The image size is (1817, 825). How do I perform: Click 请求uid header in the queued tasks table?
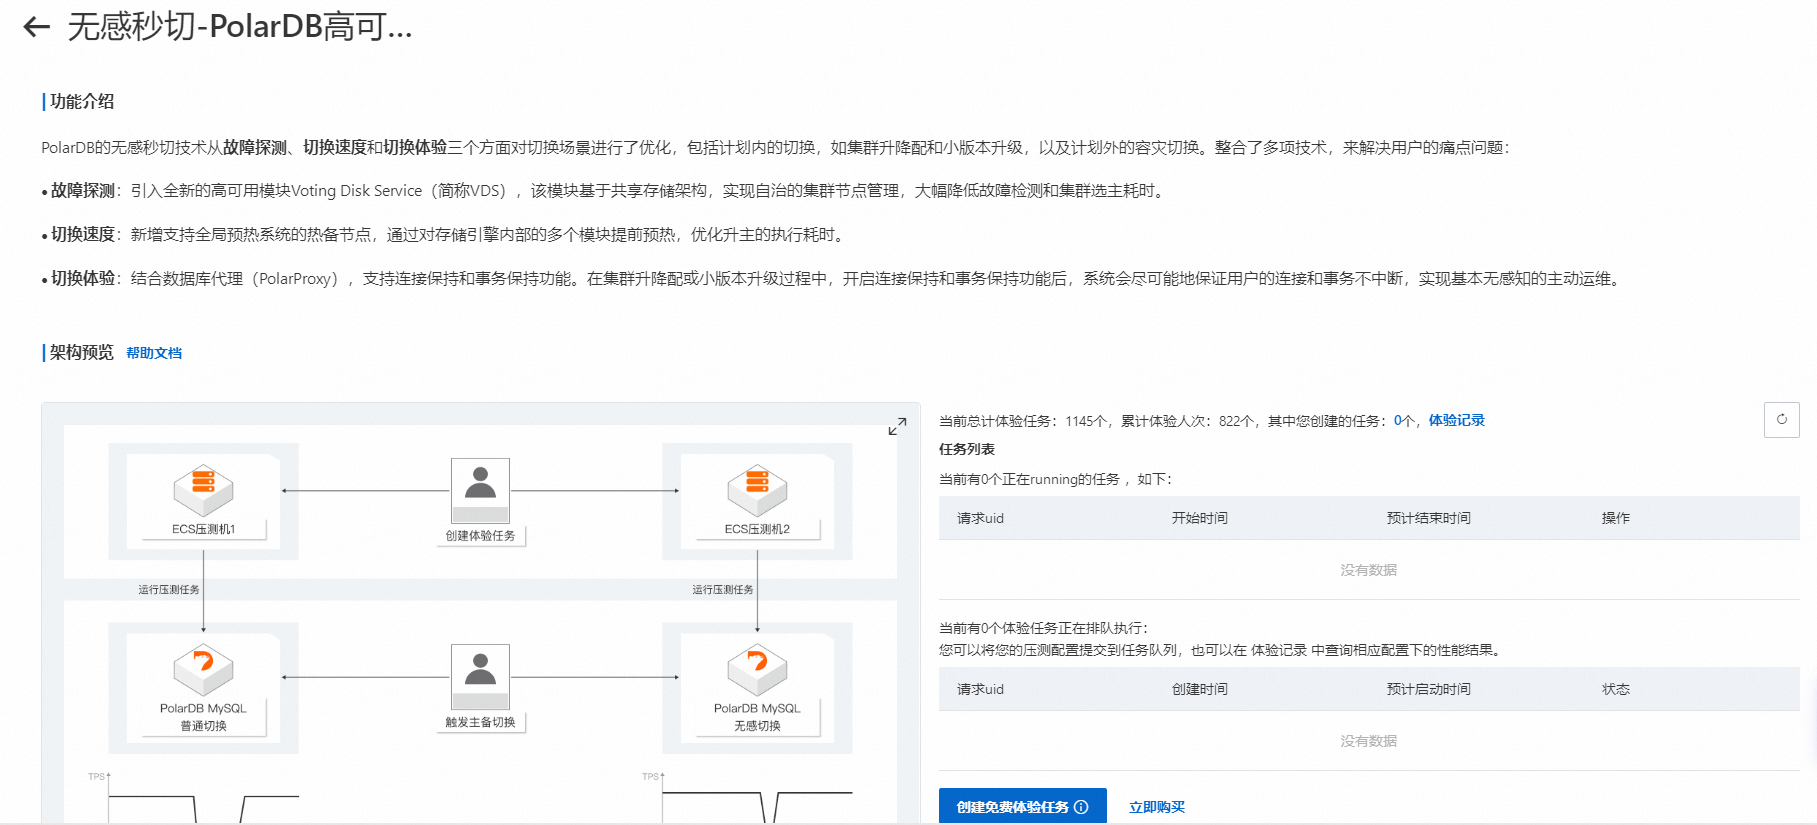(980, 689)
